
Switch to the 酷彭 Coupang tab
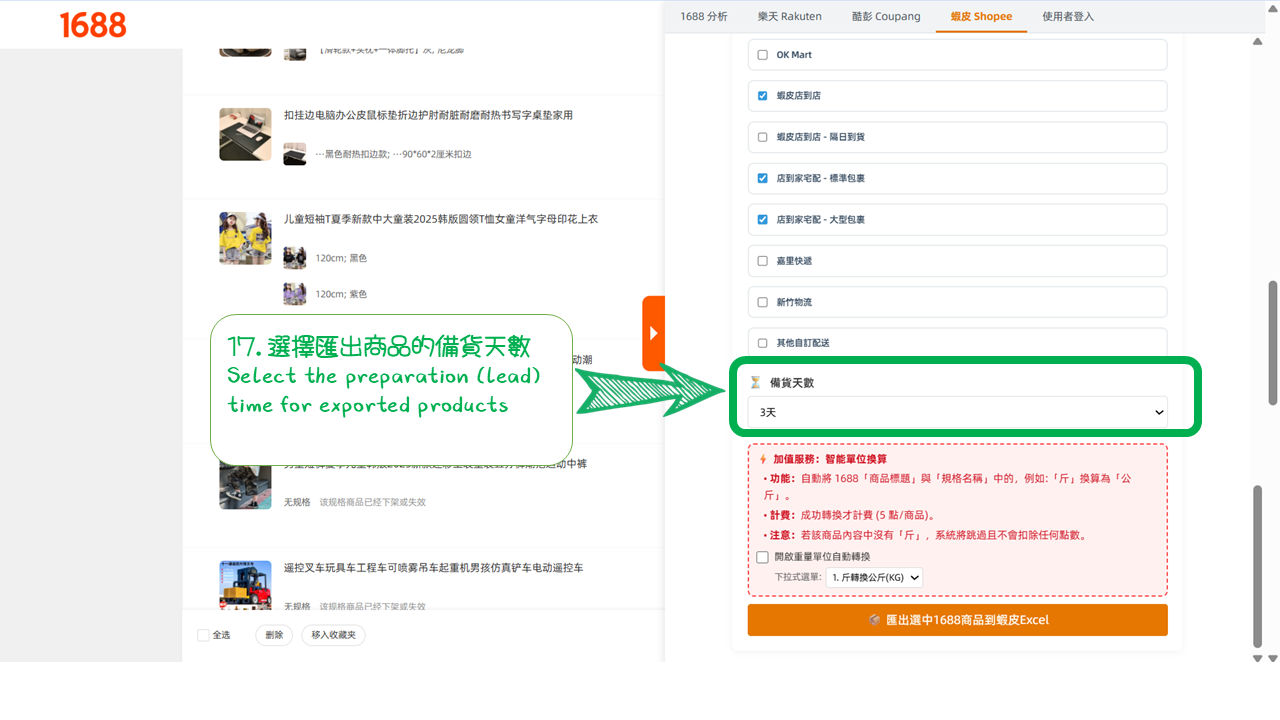(x=885, y=16)
